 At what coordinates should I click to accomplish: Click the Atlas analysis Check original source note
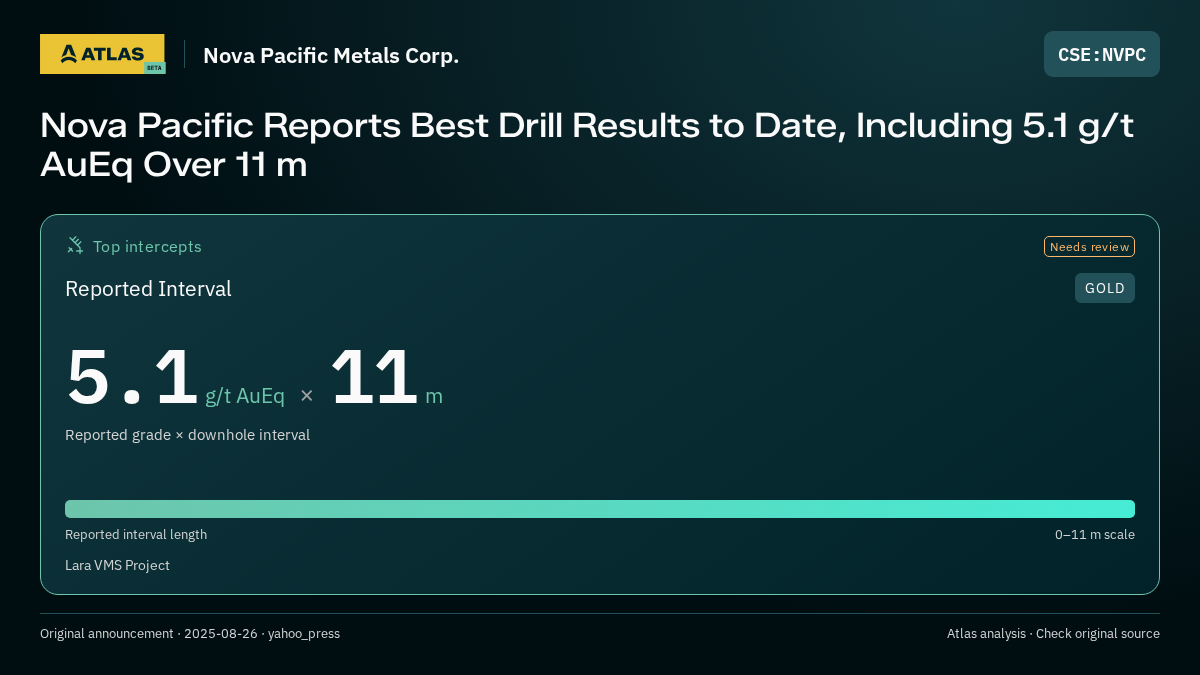tap(1053, 634)
